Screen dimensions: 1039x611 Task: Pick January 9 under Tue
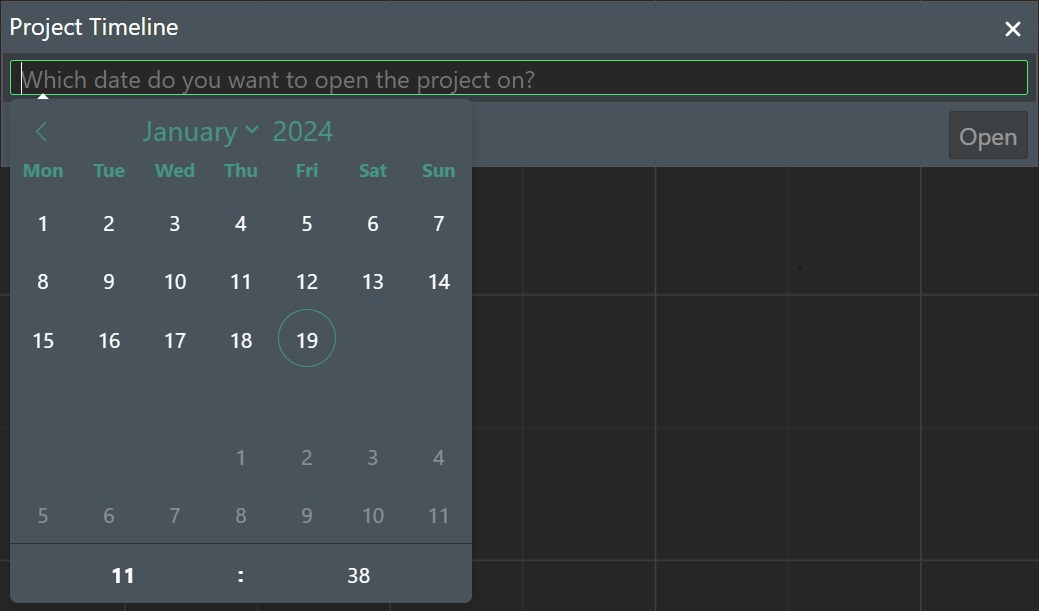[109, 282]
